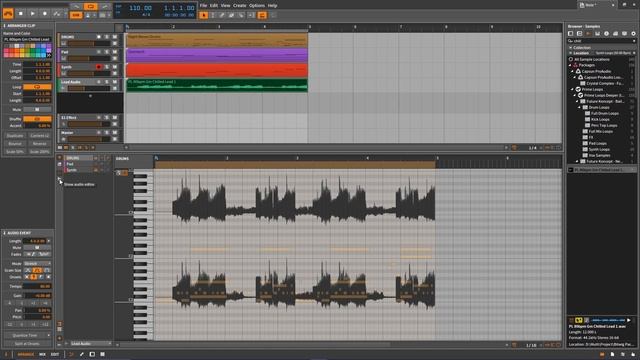Image resolution: width=640 pixels, height=360 pixels.
Task: Start playback with the Play button
Action: [x=33, y=13]
